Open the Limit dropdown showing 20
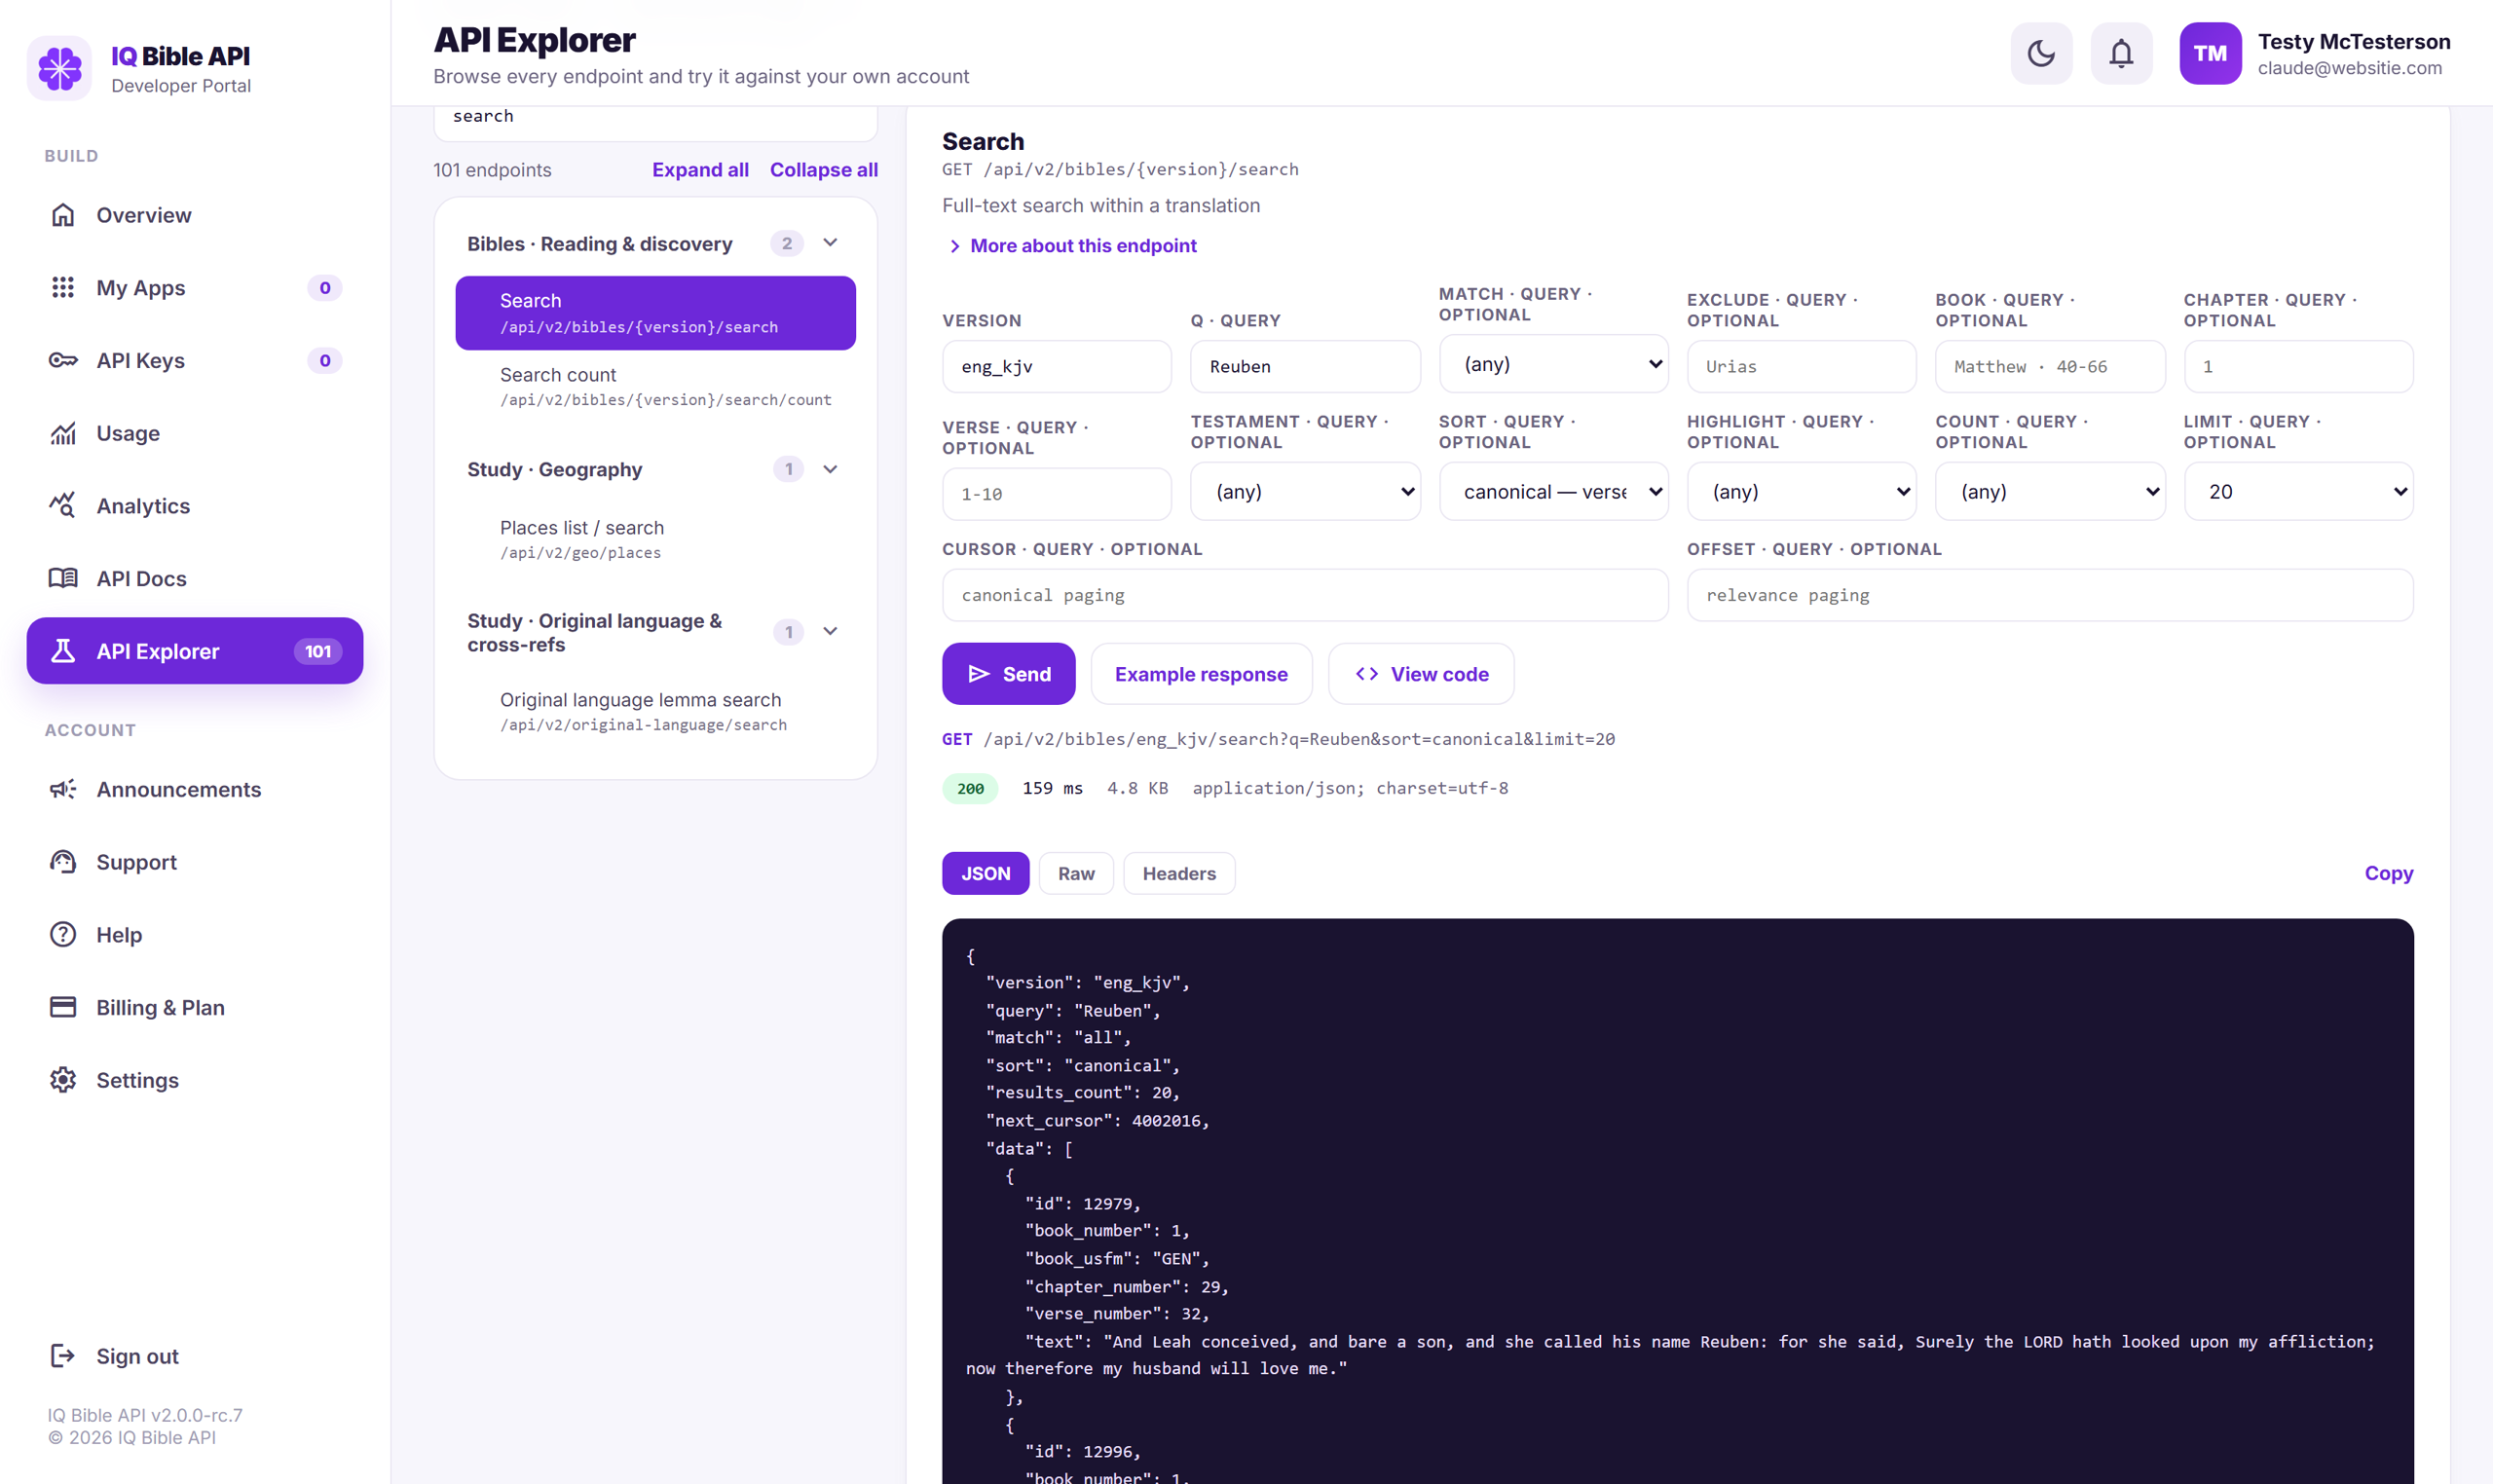2493x1484 pixels. pos(2297,492)
